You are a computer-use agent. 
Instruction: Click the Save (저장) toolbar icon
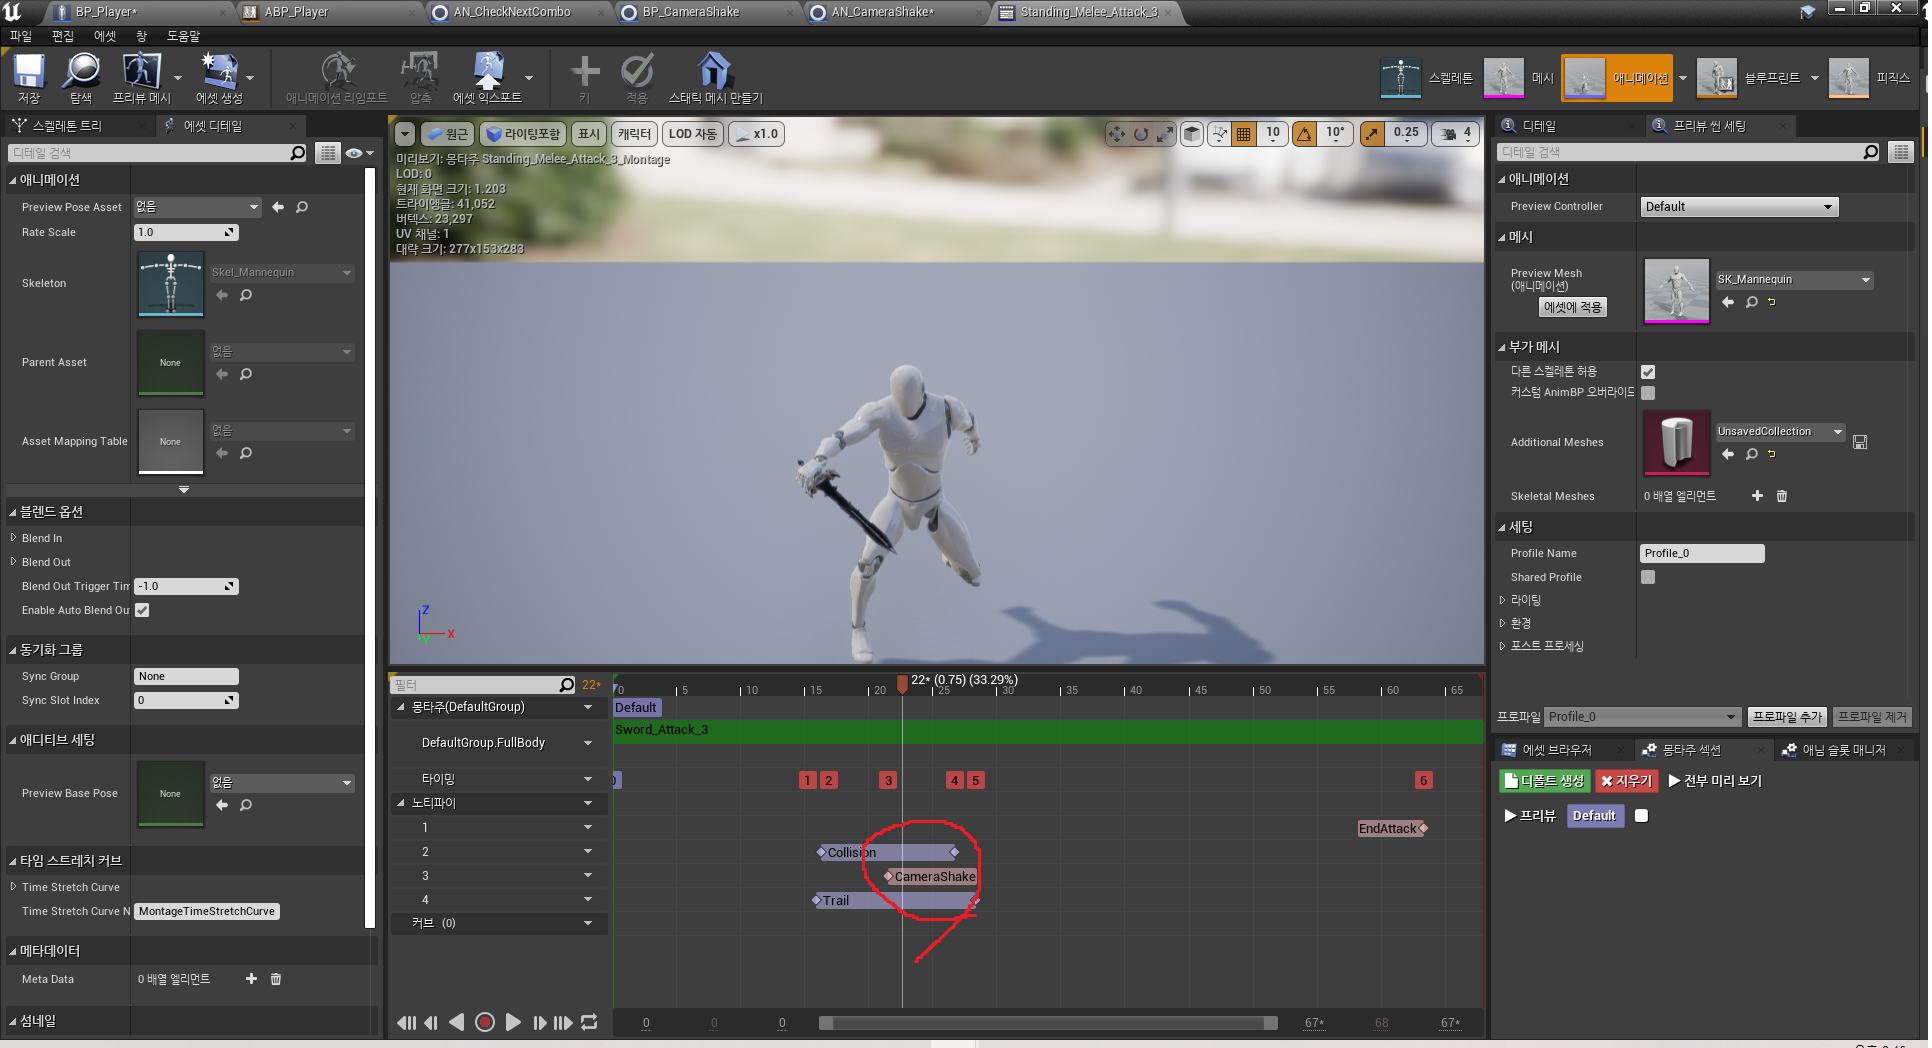[29, 78]
